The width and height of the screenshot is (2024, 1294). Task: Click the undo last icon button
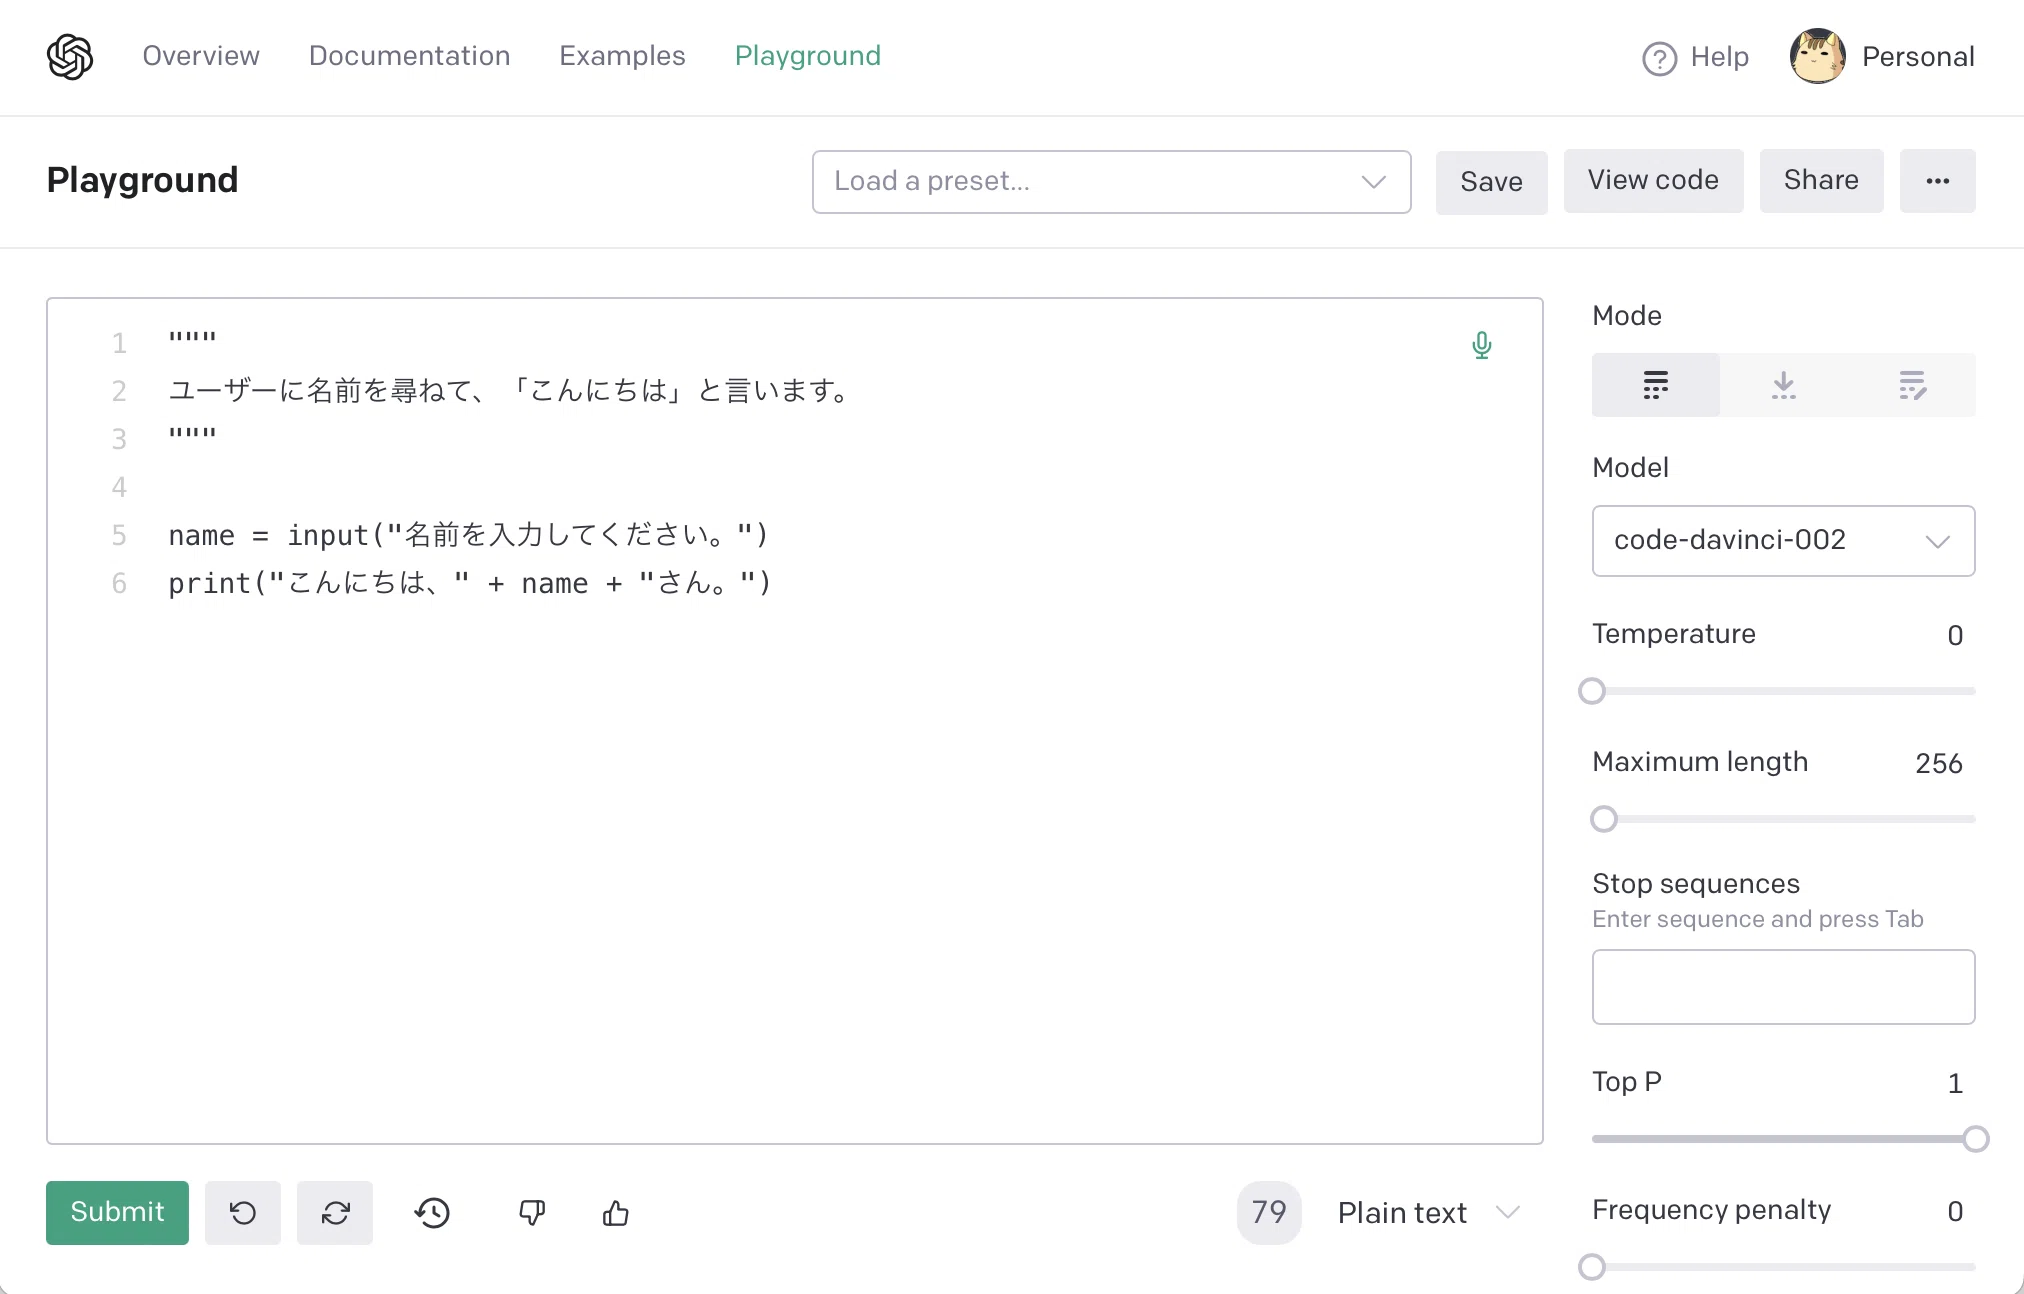tap(243, 1213)
